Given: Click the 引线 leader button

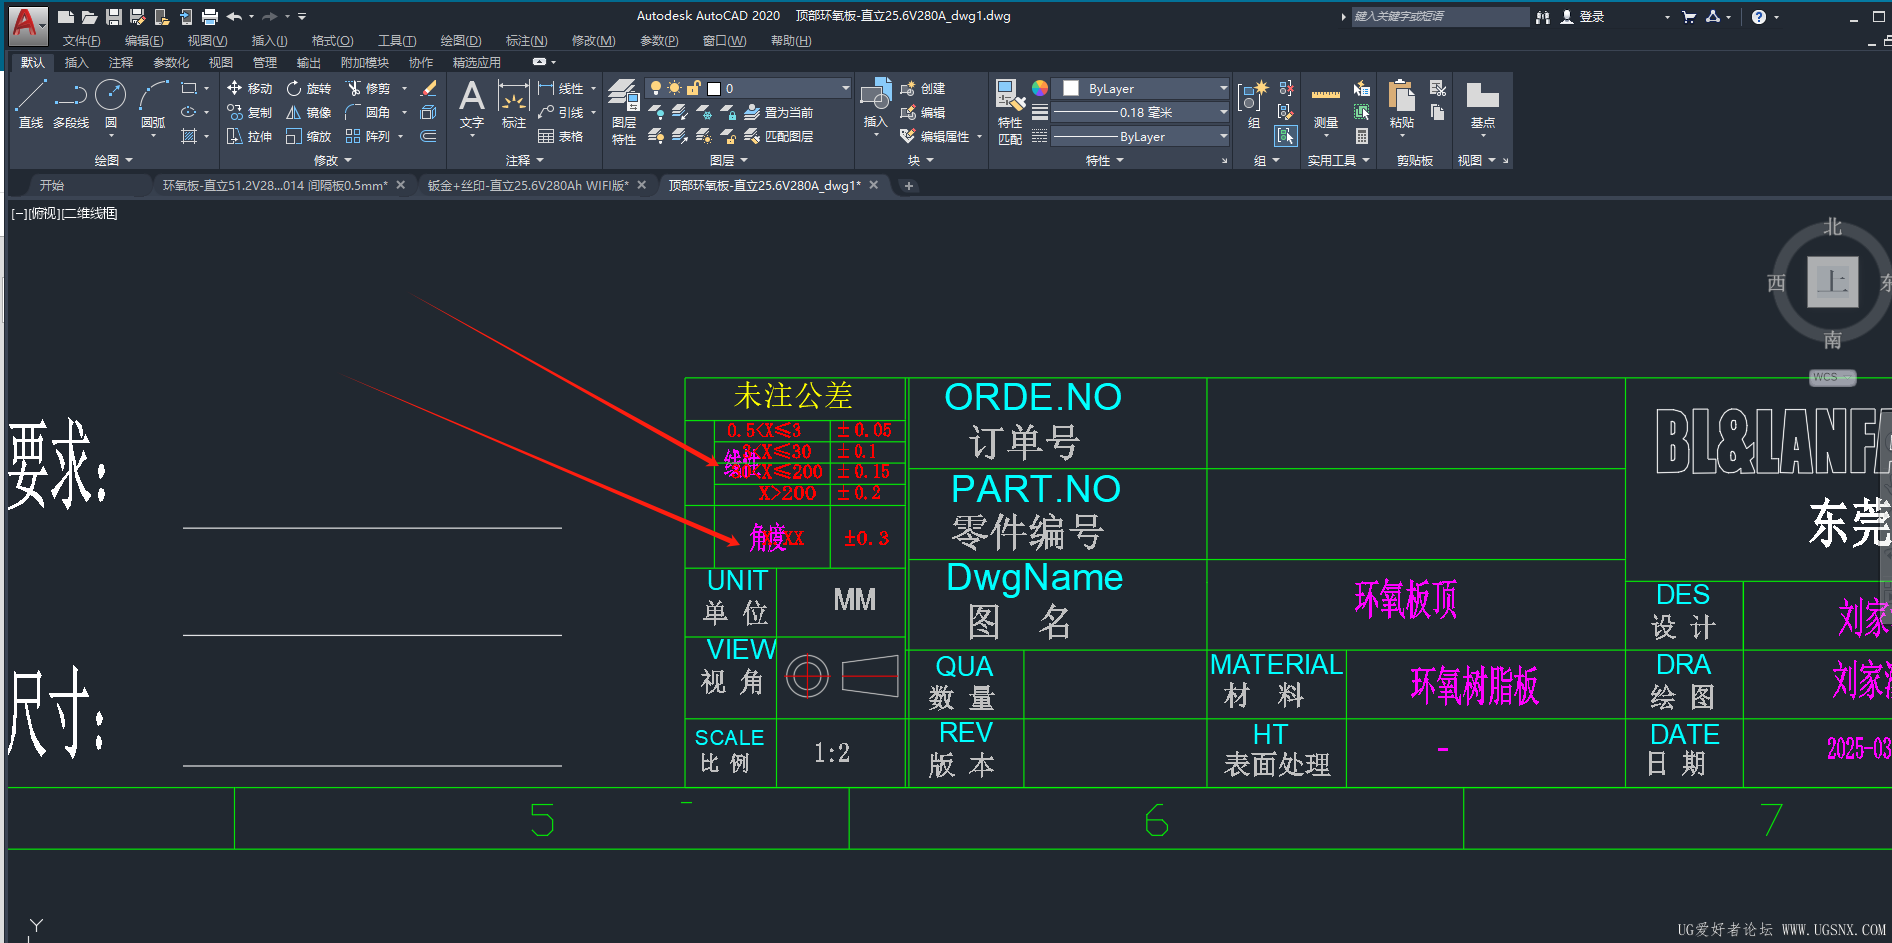Looking at the screenshot, I should (561, 112).
